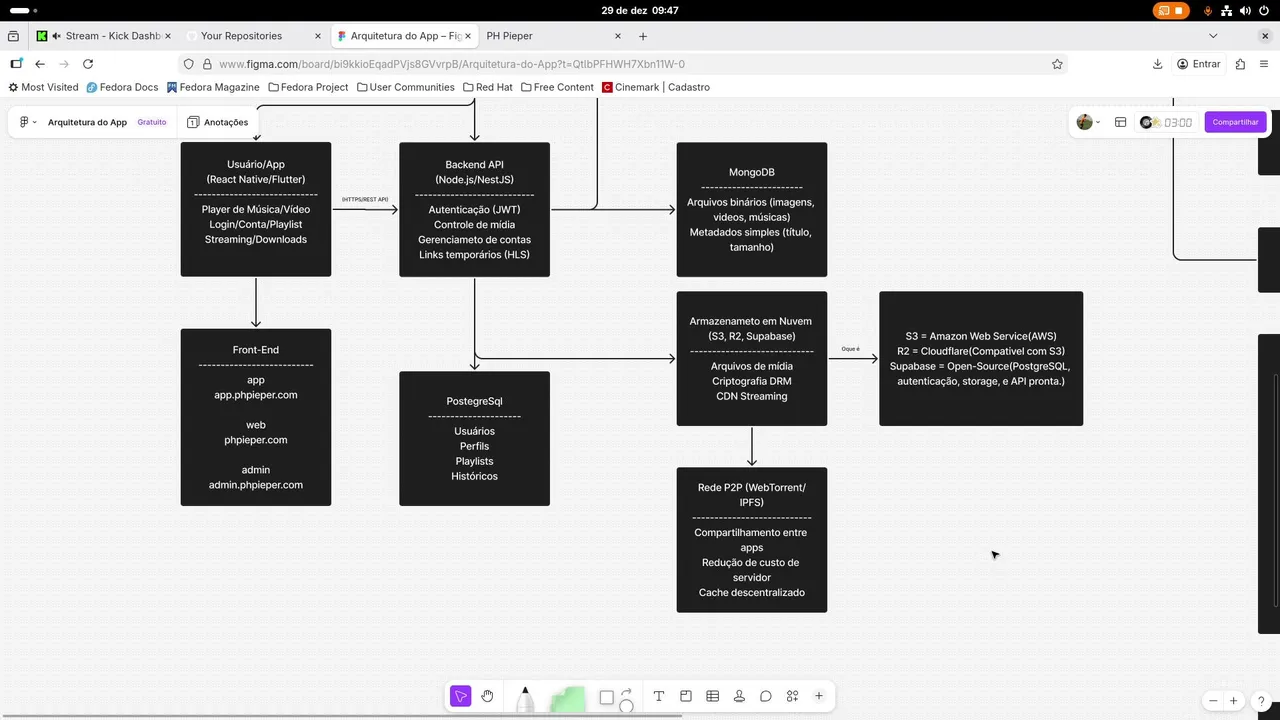Open Fedora Docs bookmark
The height and width of the screenshot is (720, 1280).
coord(122,87)
